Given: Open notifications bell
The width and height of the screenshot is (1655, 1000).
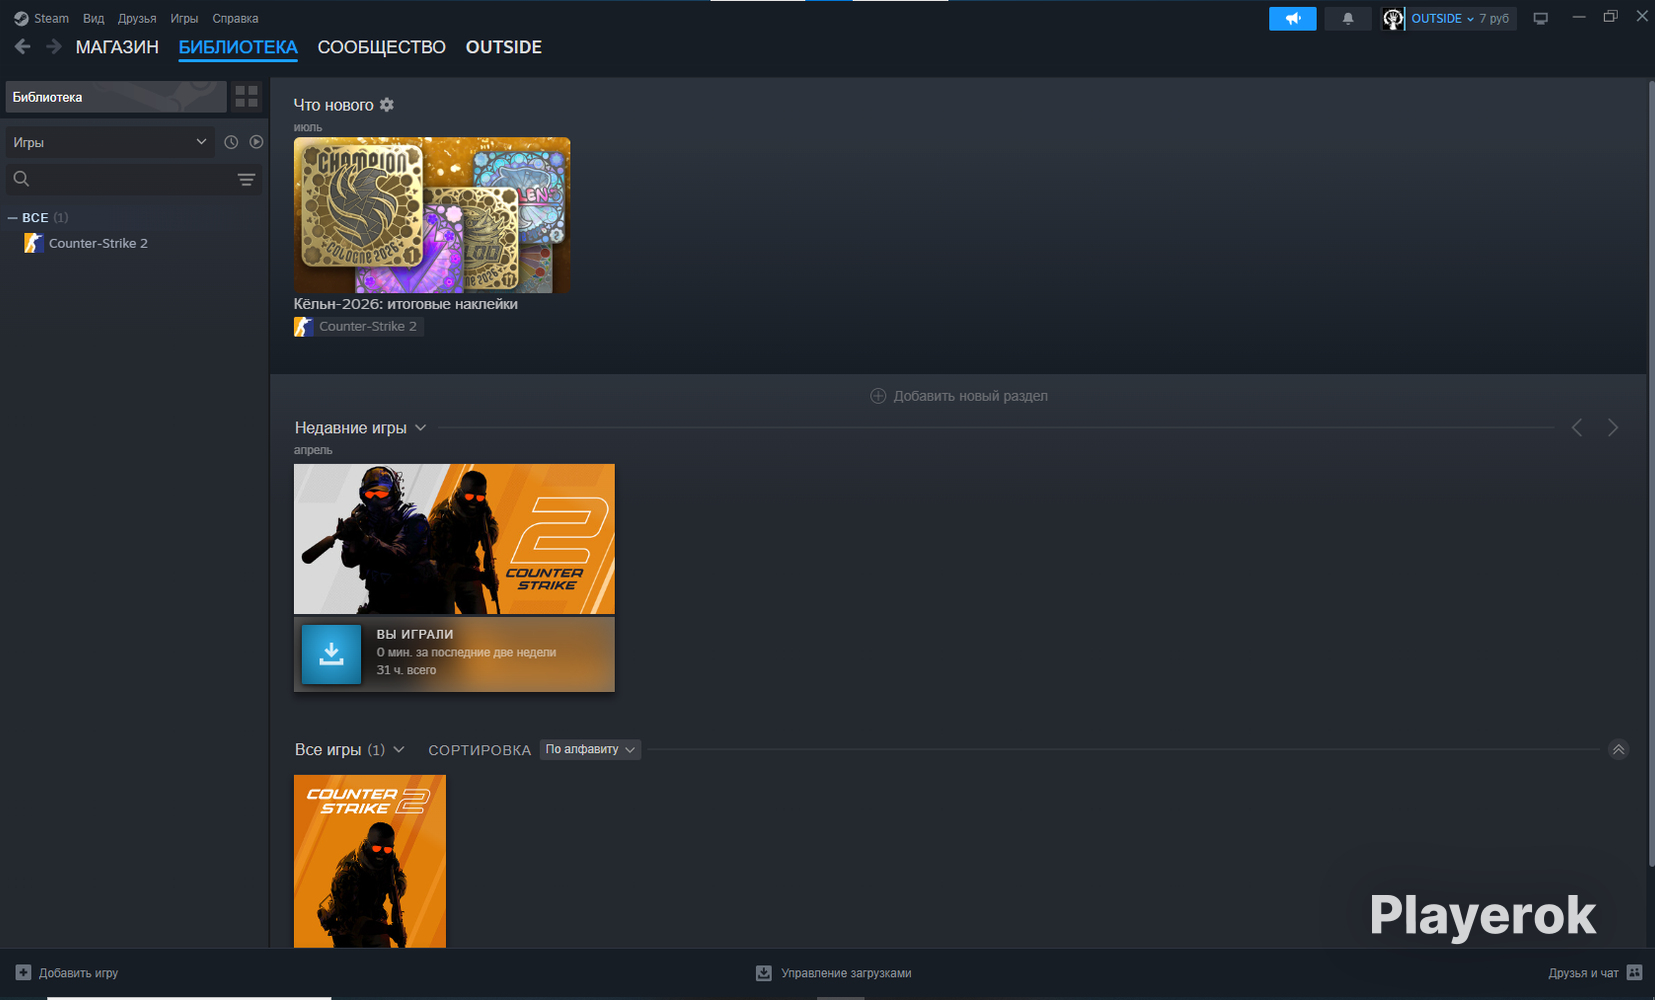Looking at the screenshot, I should click(1348, 18).
